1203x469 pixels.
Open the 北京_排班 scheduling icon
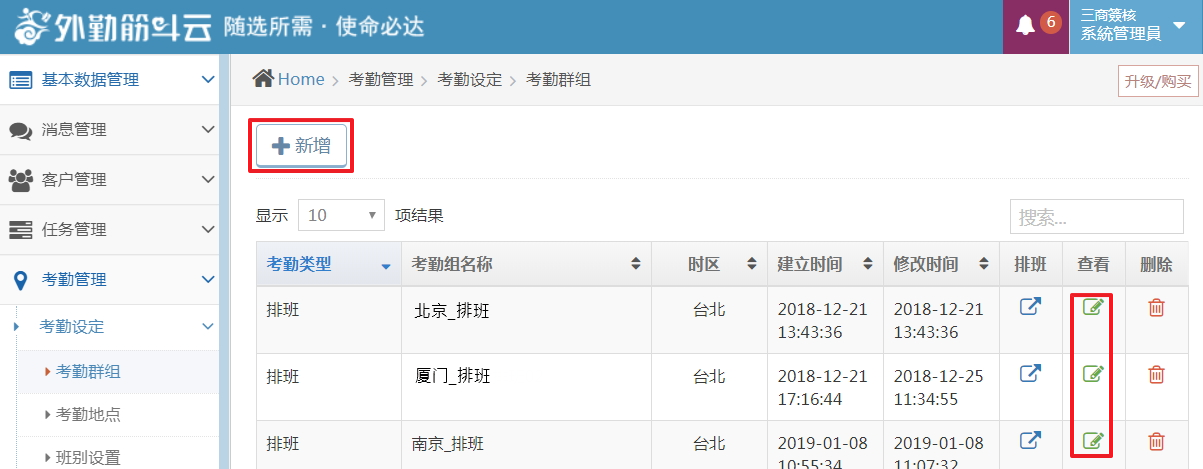pos(1030,307)
